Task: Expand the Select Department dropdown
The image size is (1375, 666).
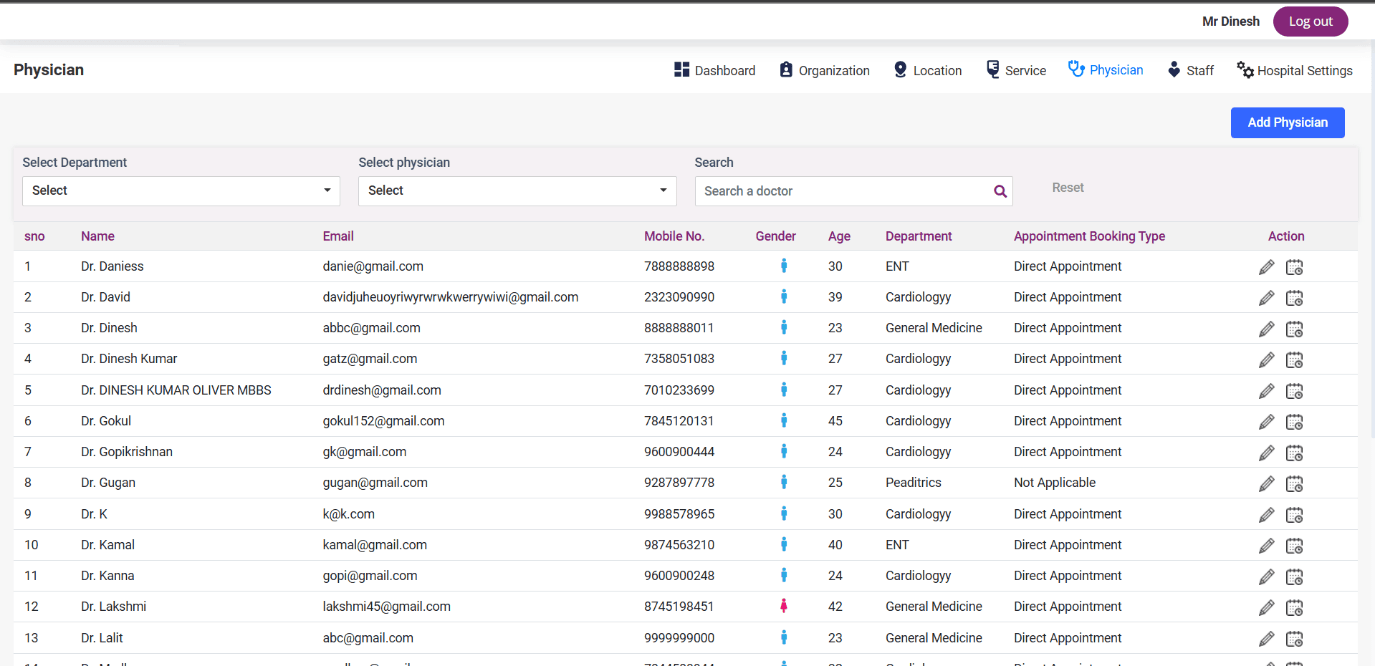Action: click(x=181, y=191)
